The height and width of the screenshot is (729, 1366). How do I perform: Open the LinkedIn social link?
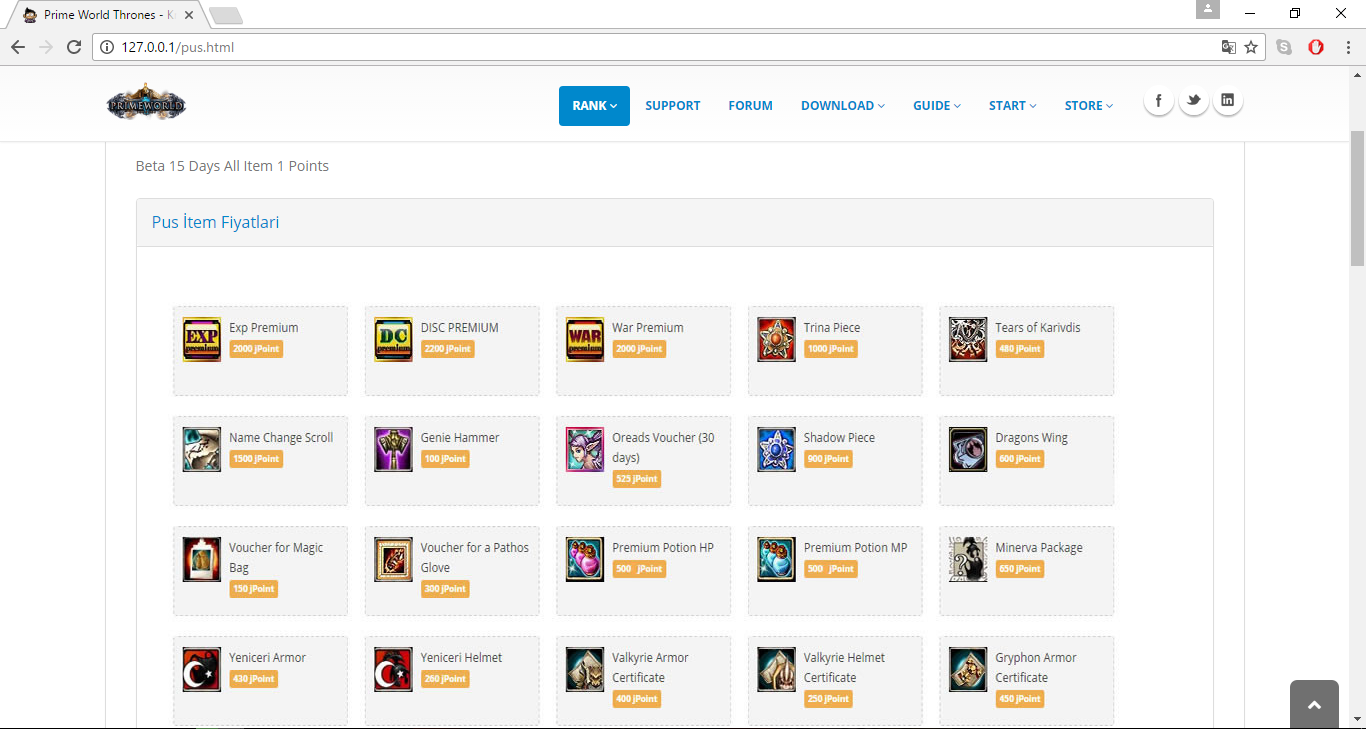(x=1228, y=101)
